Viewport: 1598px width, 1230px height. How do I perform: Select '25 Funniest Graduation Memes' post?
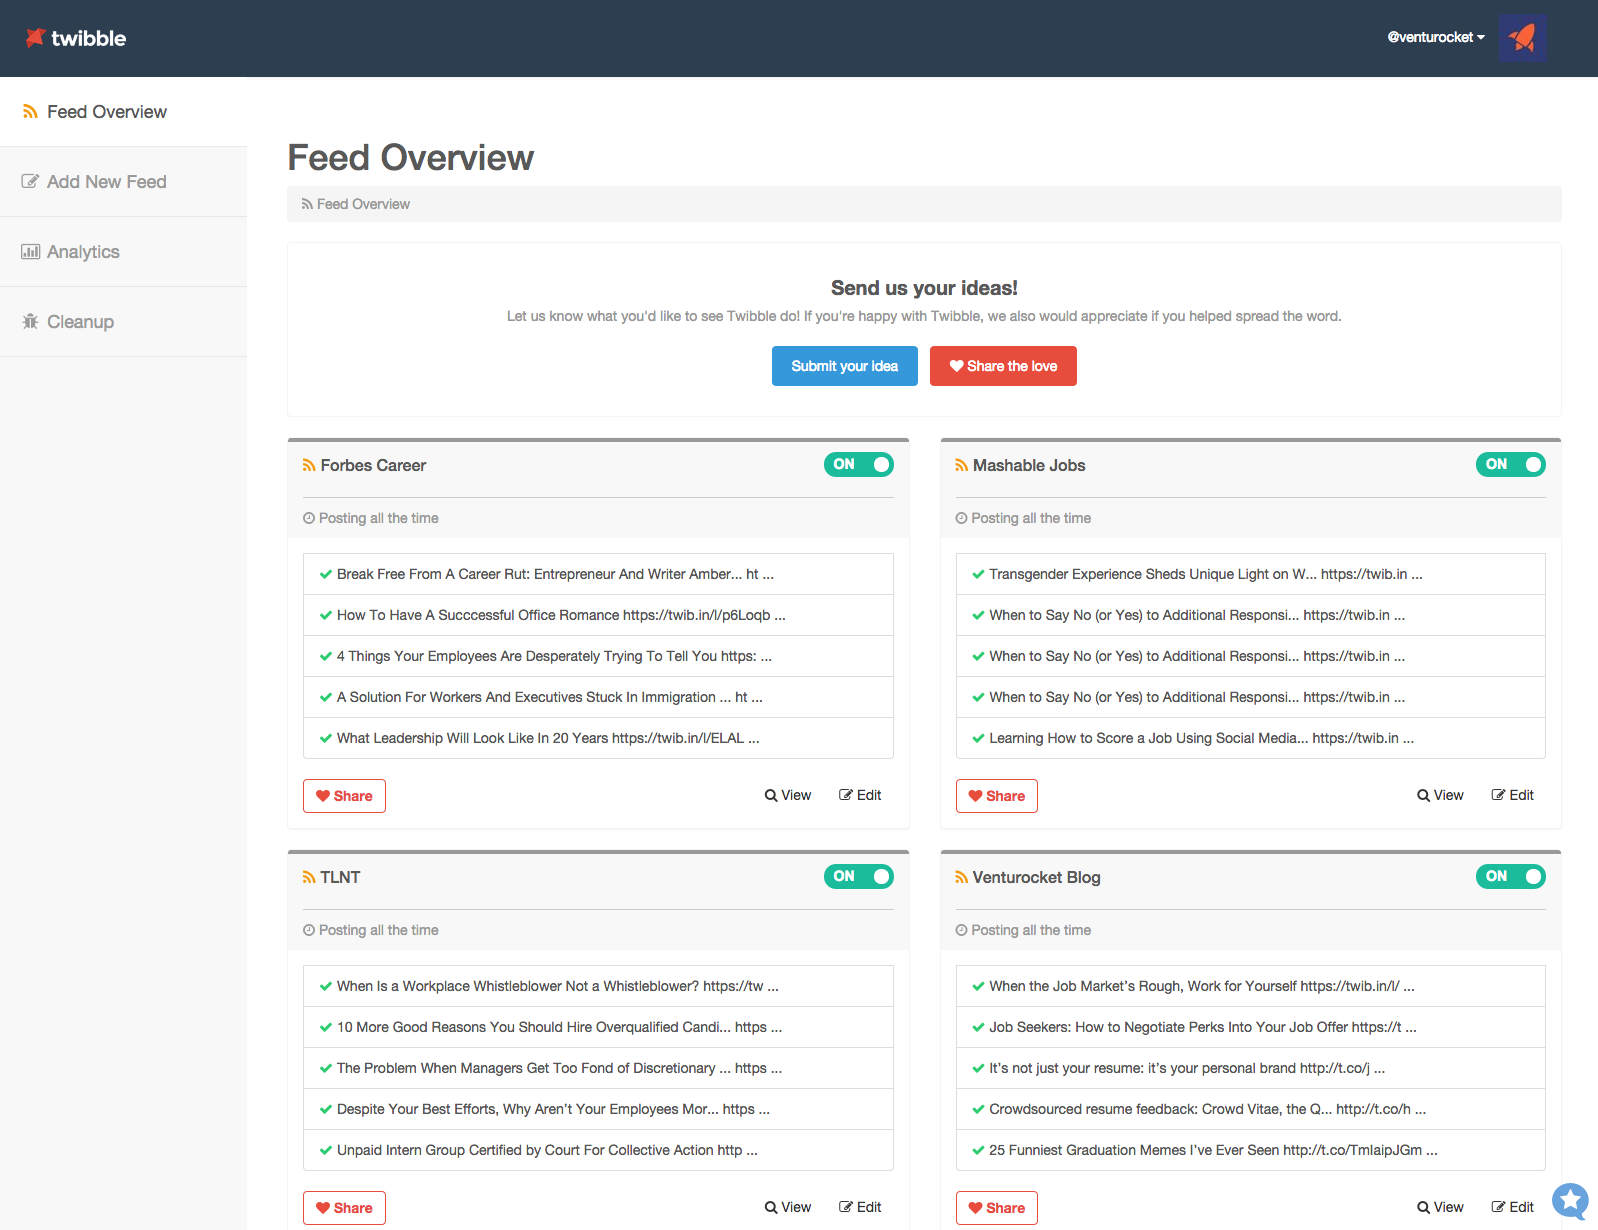[x=1251, y=1150]
